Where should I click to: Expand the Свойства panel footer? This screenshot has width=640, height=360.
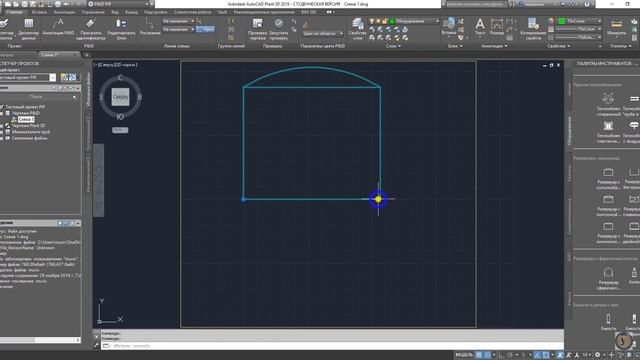click(x=559, y=46)
